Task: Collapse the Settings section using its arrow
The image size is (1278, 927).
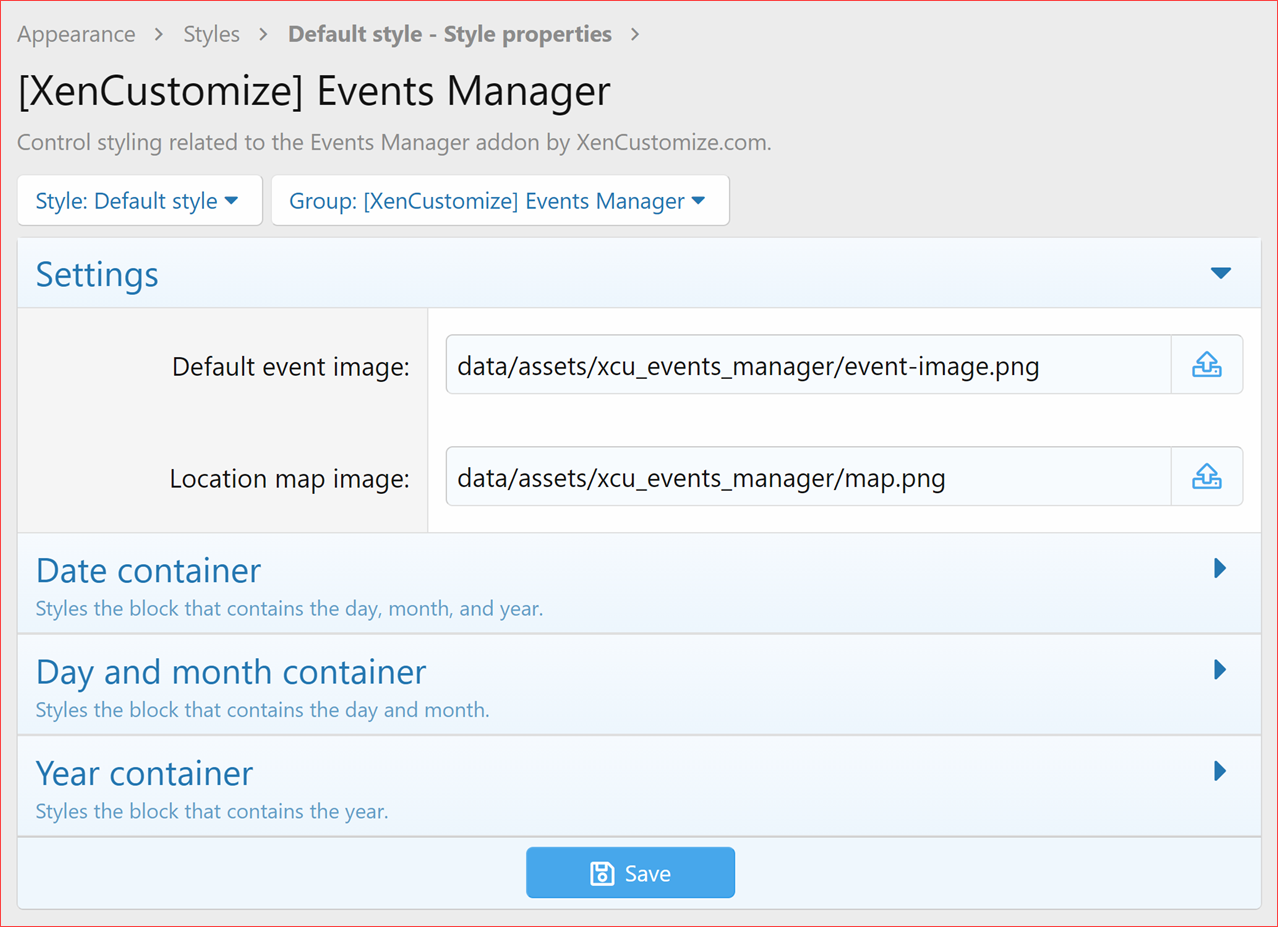Action: tap(1220, 273)
